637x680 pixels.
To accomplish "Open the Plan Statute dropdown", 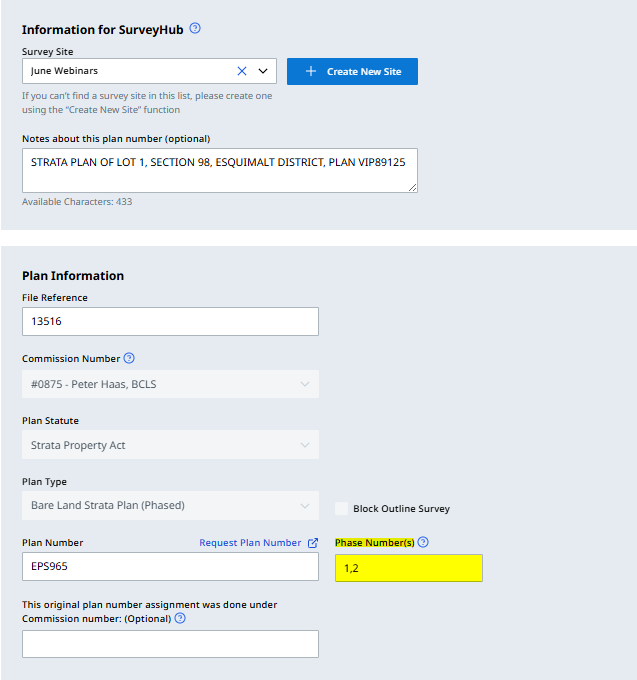I will [x=170, y=445].
